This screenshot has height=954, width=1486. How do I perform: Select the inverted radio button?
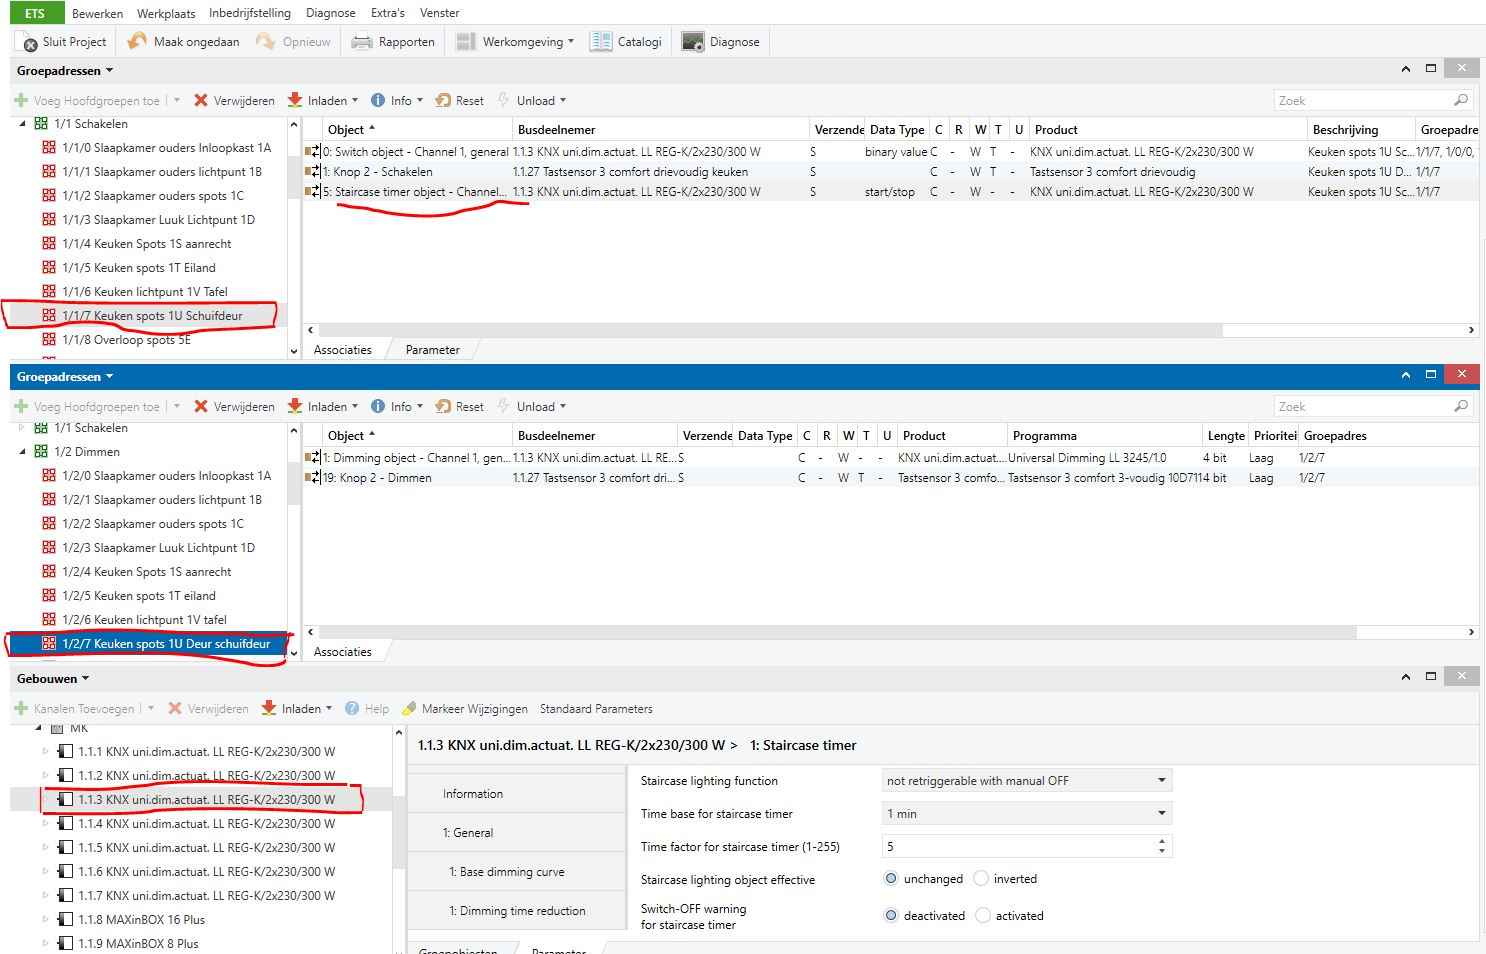coord(981,879)
